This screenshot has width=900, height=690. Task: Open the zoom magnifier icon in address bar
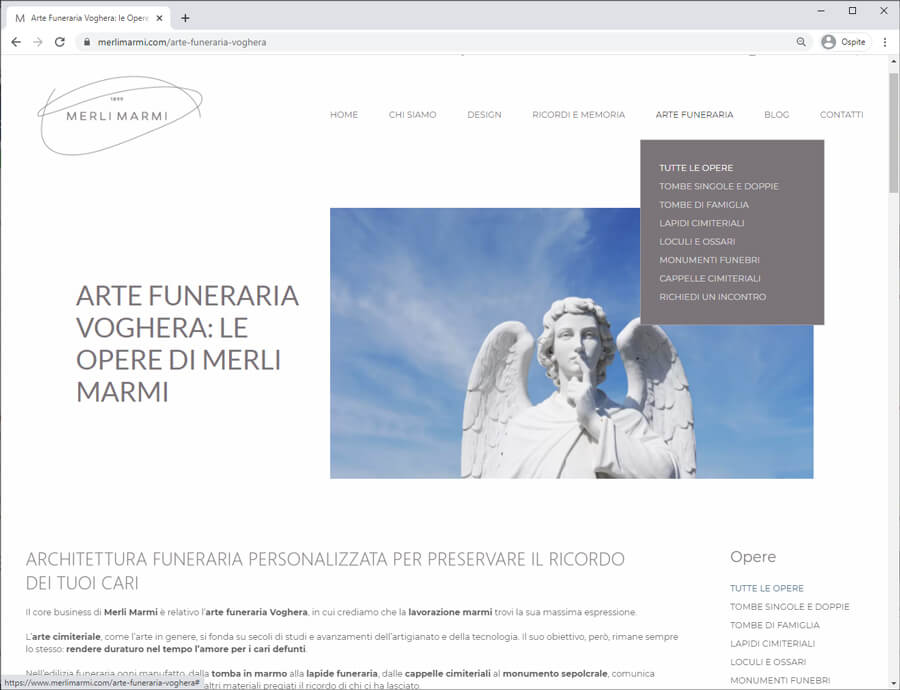801,42
